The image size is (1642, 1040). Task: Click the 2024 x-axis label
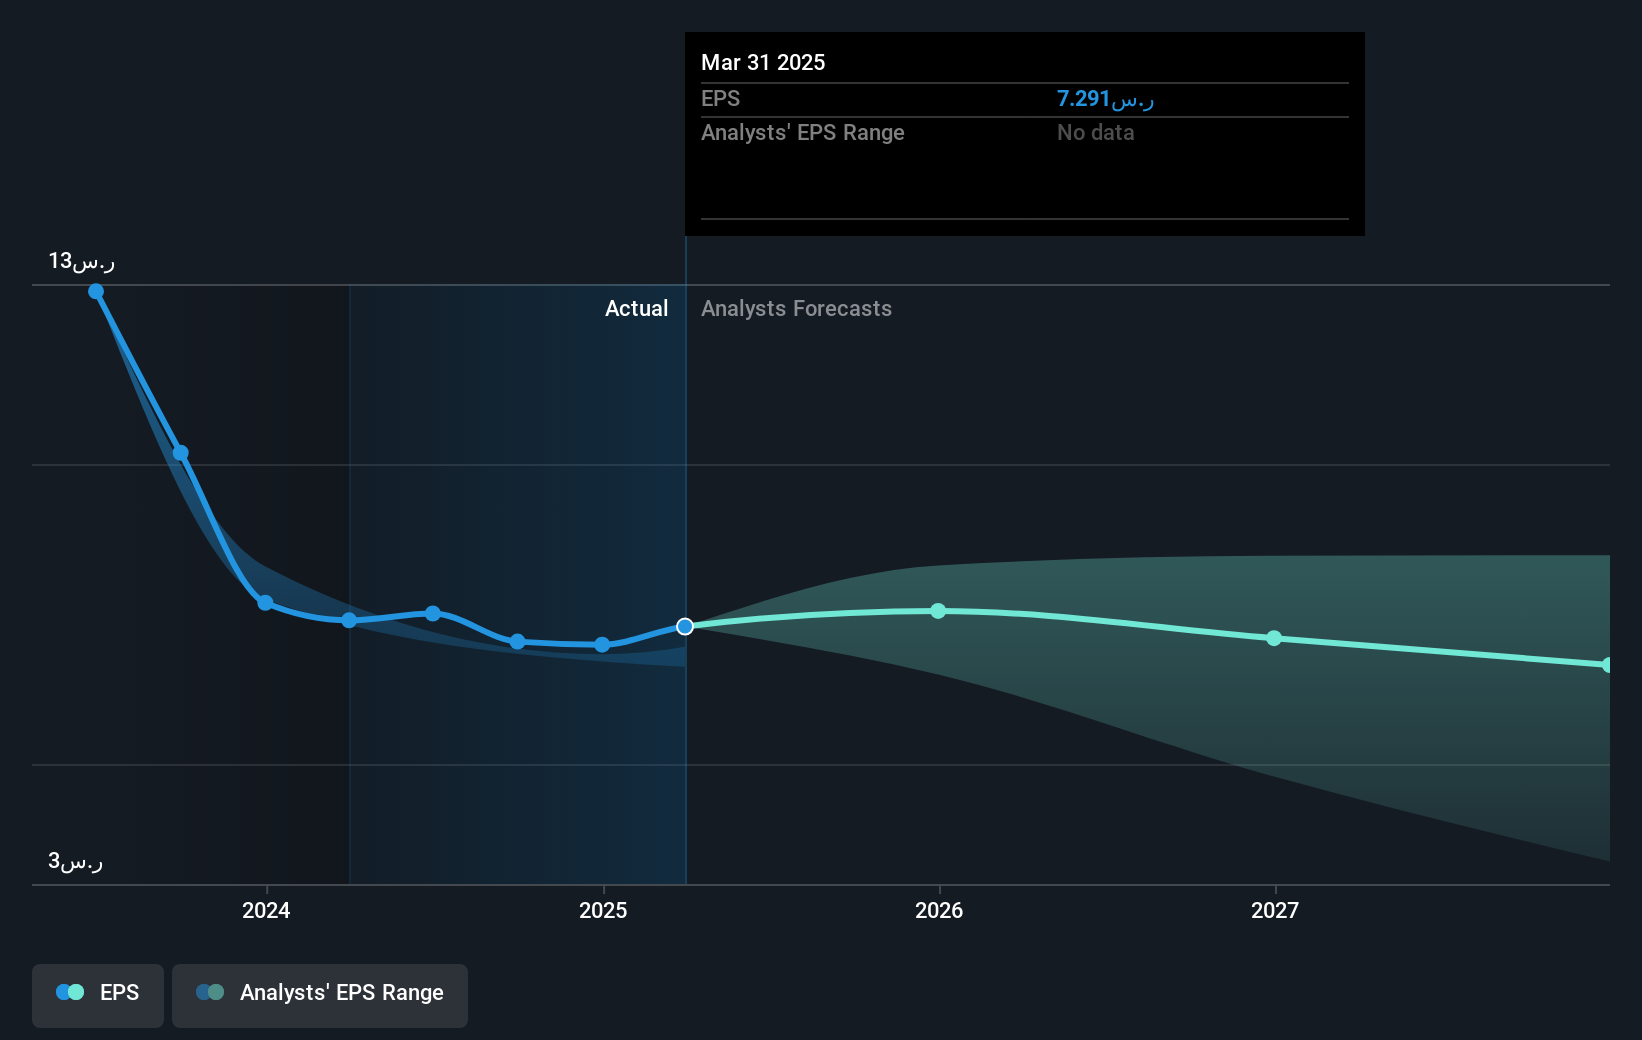click(x=266, y=911)
